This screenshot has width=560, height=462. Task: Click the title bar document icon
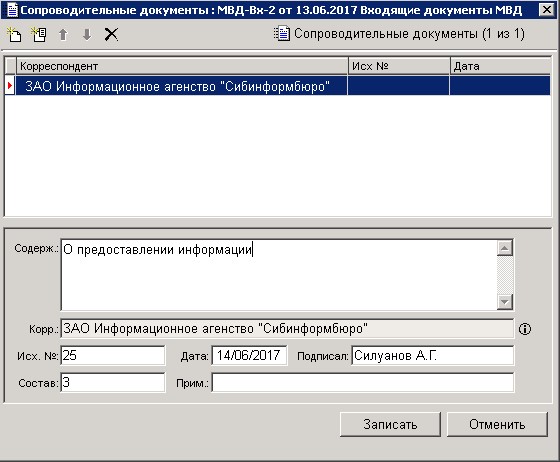12,10
